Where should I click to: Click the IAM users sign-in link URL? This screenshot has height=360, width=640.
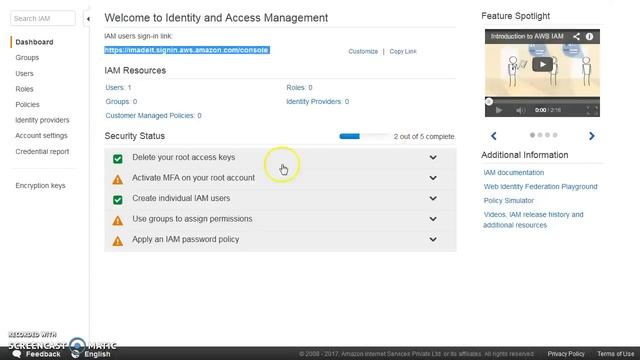(x=187, y=50)
